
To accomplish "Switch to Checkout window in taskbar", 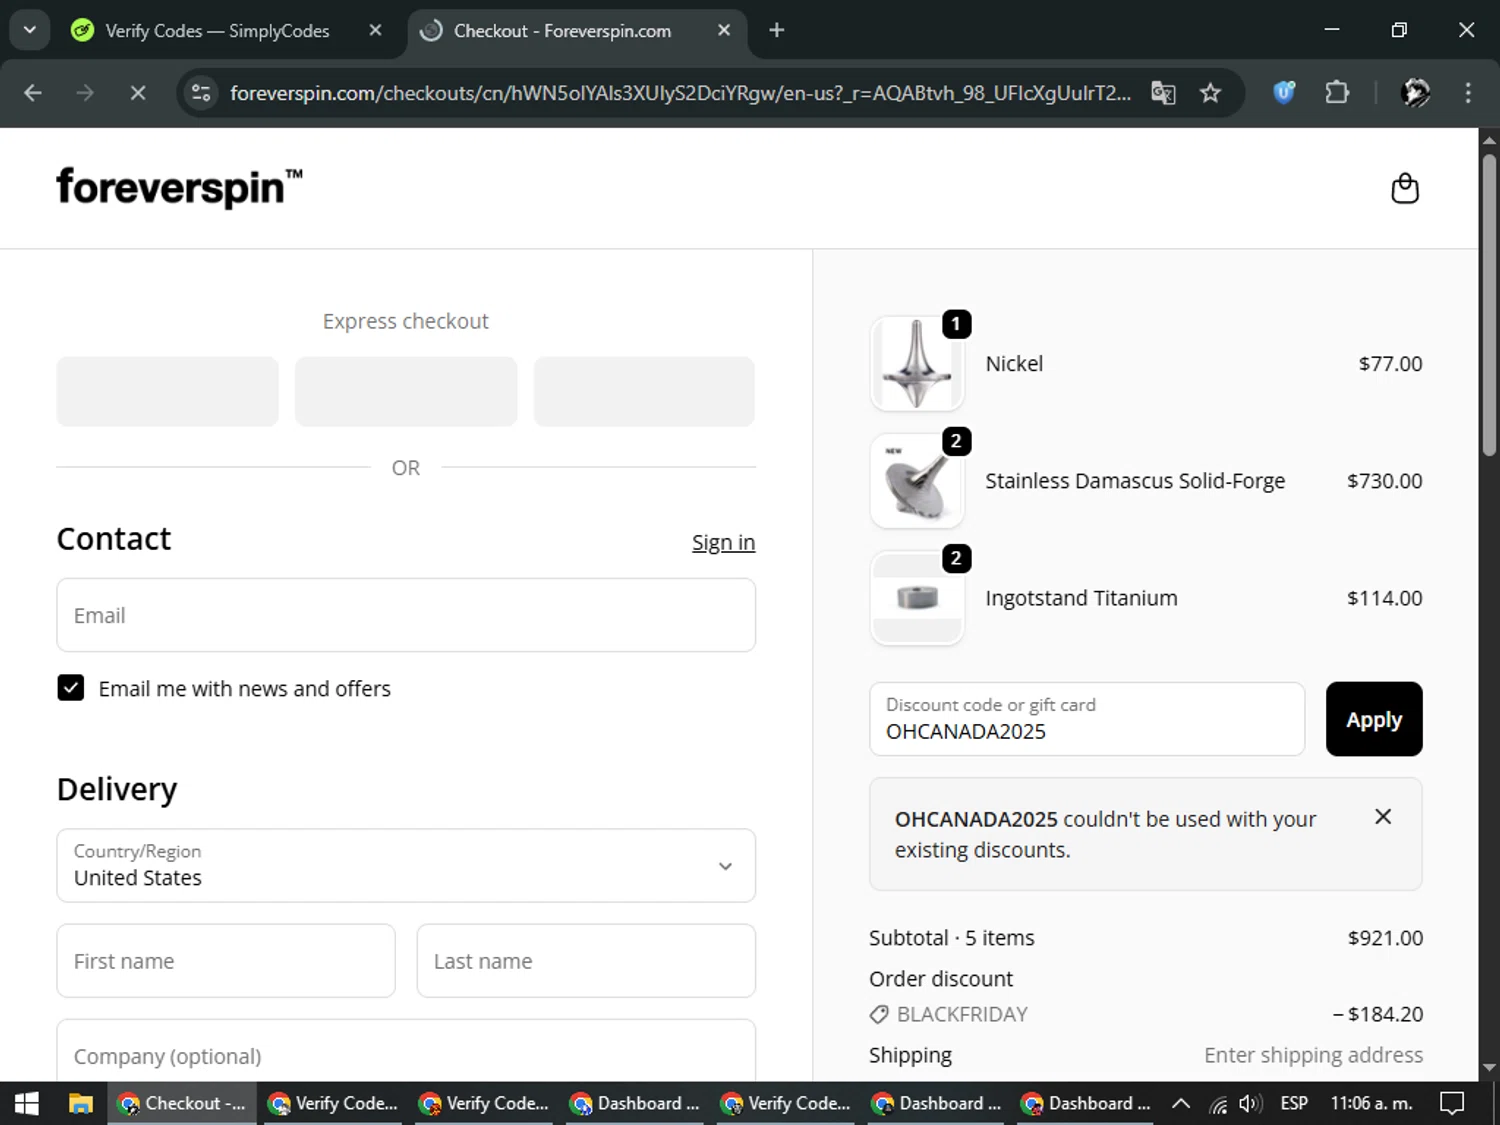I will click(x=182, y=1103).
